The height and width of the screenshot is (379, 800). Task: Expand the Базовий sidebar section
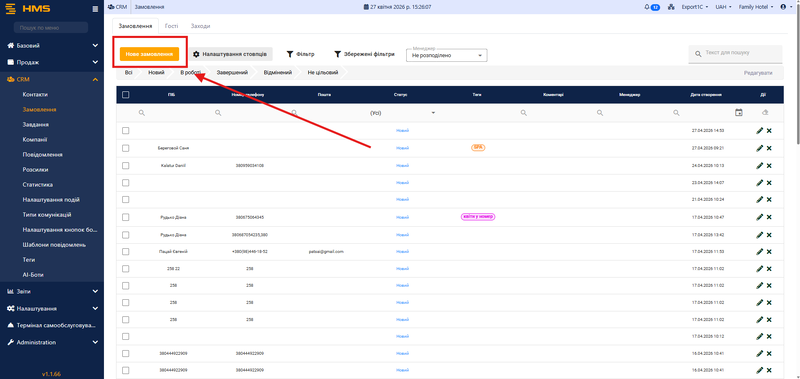tap(52, 45)
